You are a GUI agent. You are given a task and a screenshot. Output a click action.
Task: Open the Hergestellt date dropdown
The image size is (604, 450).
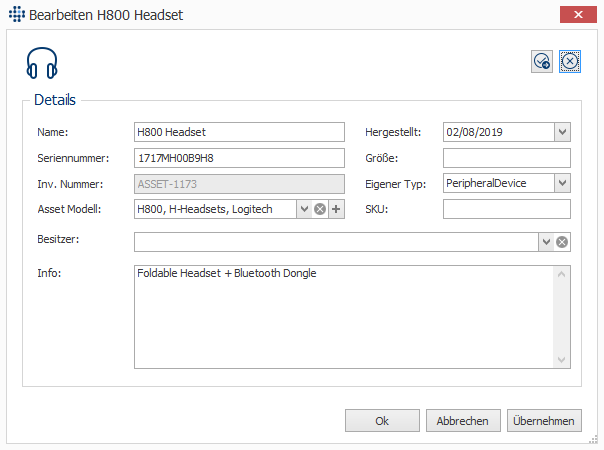(x=562, y=132)
